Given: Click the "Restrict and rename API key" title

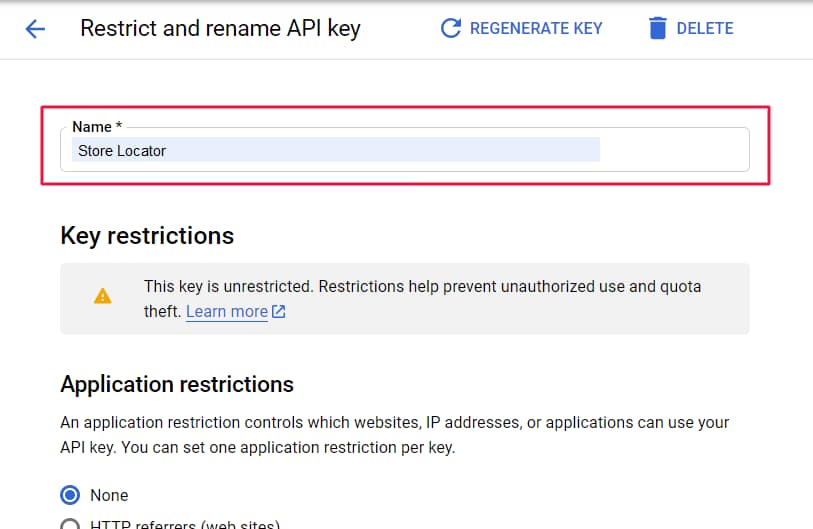Looking at the screenshot, I should (220, 28).
